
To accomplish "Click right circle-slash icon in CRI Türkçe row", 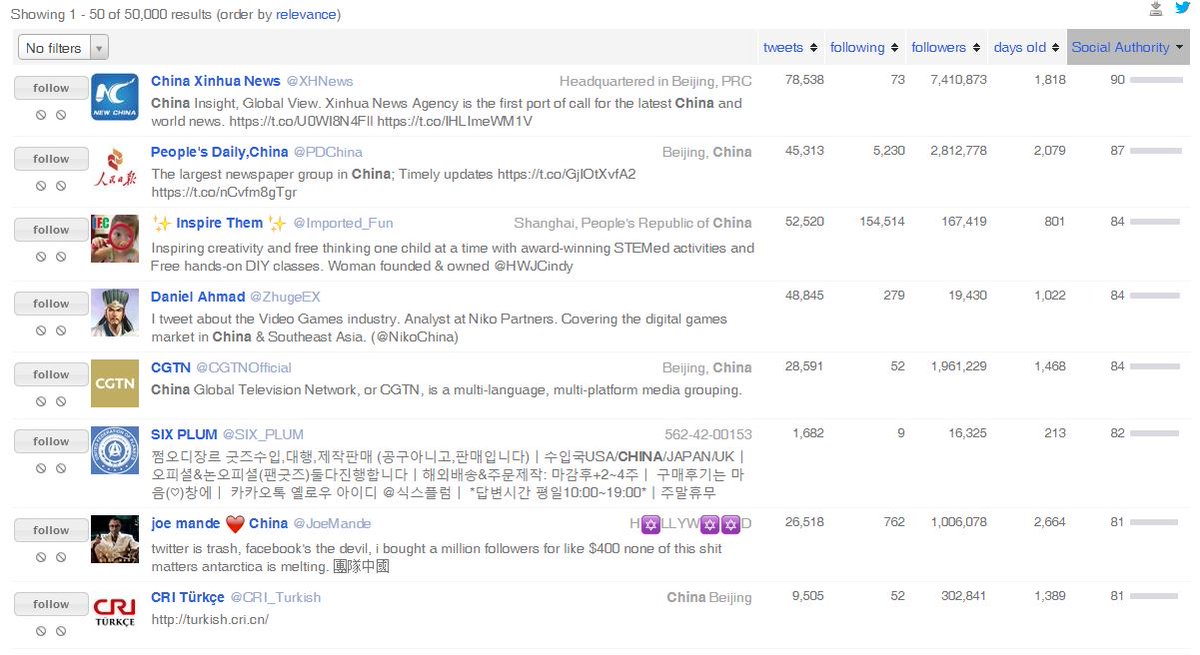I will click(61, 632).
